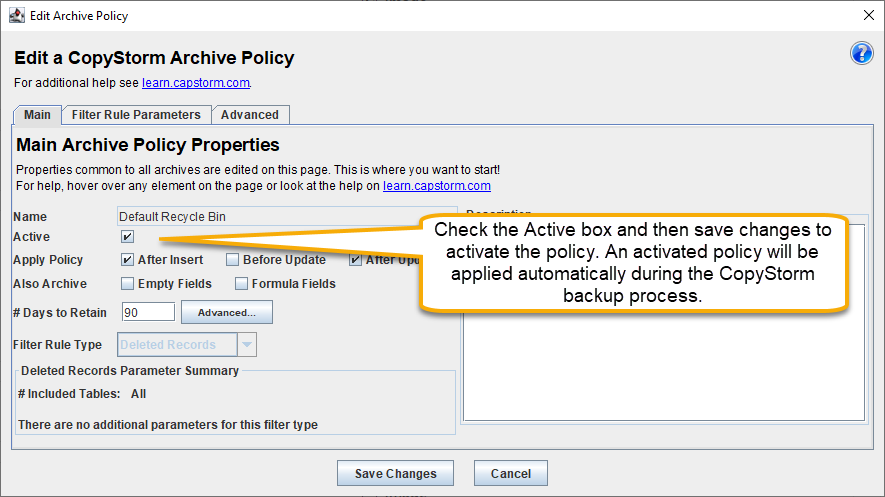Follow the learn.capstorm.com link under the title

click(196, 83)
